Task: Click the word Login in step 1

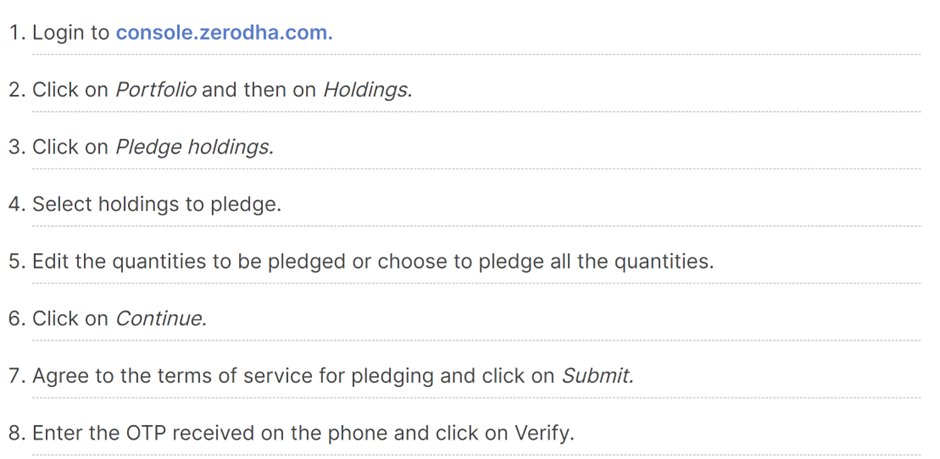Action: (56, 33)
